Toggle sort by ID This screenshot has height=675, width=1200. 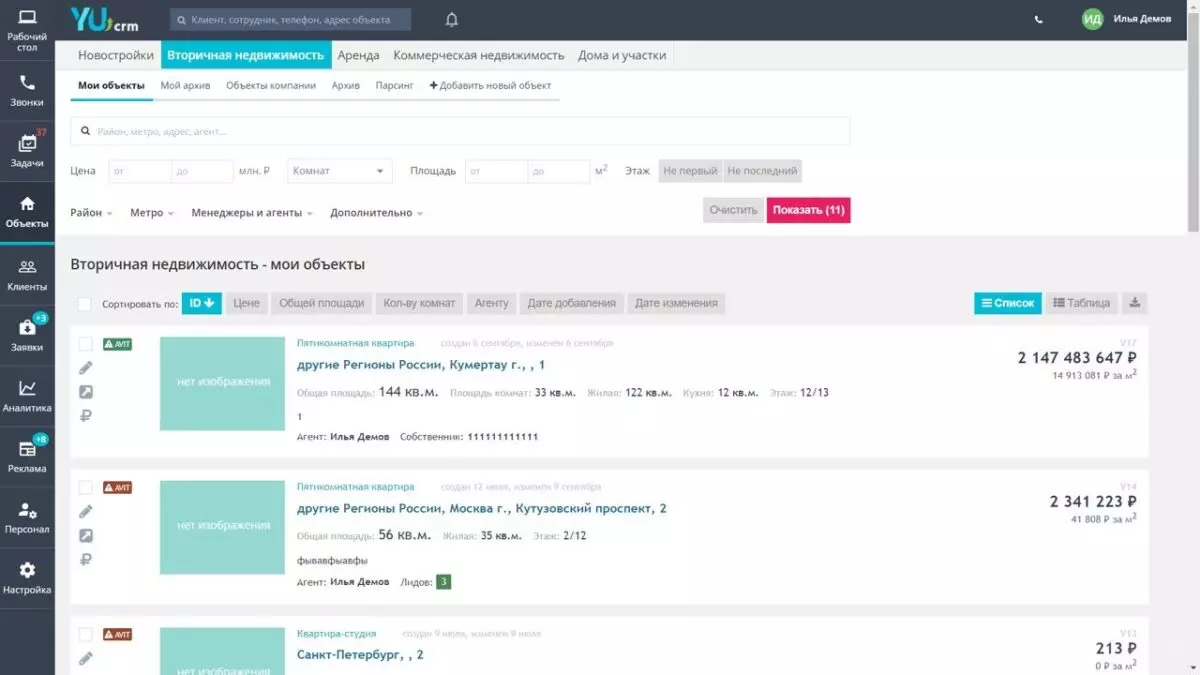[202, 303]
